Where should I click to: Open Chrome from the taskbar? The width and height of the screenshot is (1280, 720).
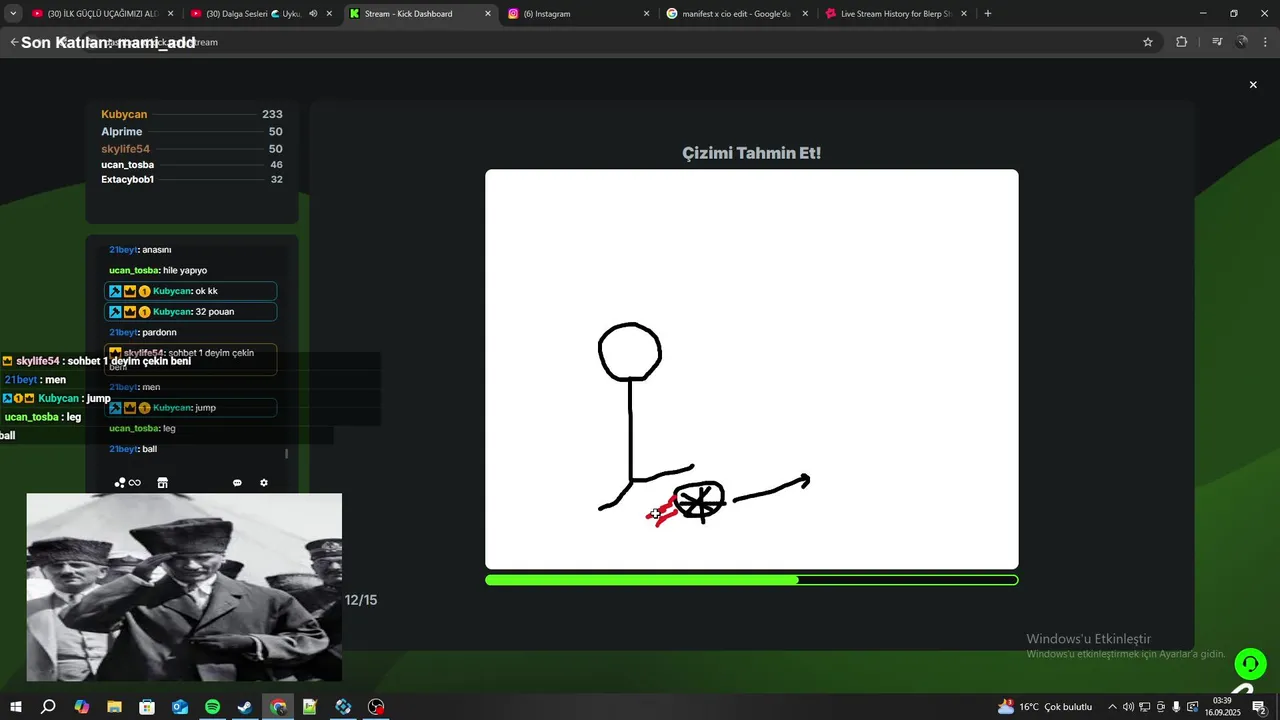pyautogui.click(x=278, y=707)
